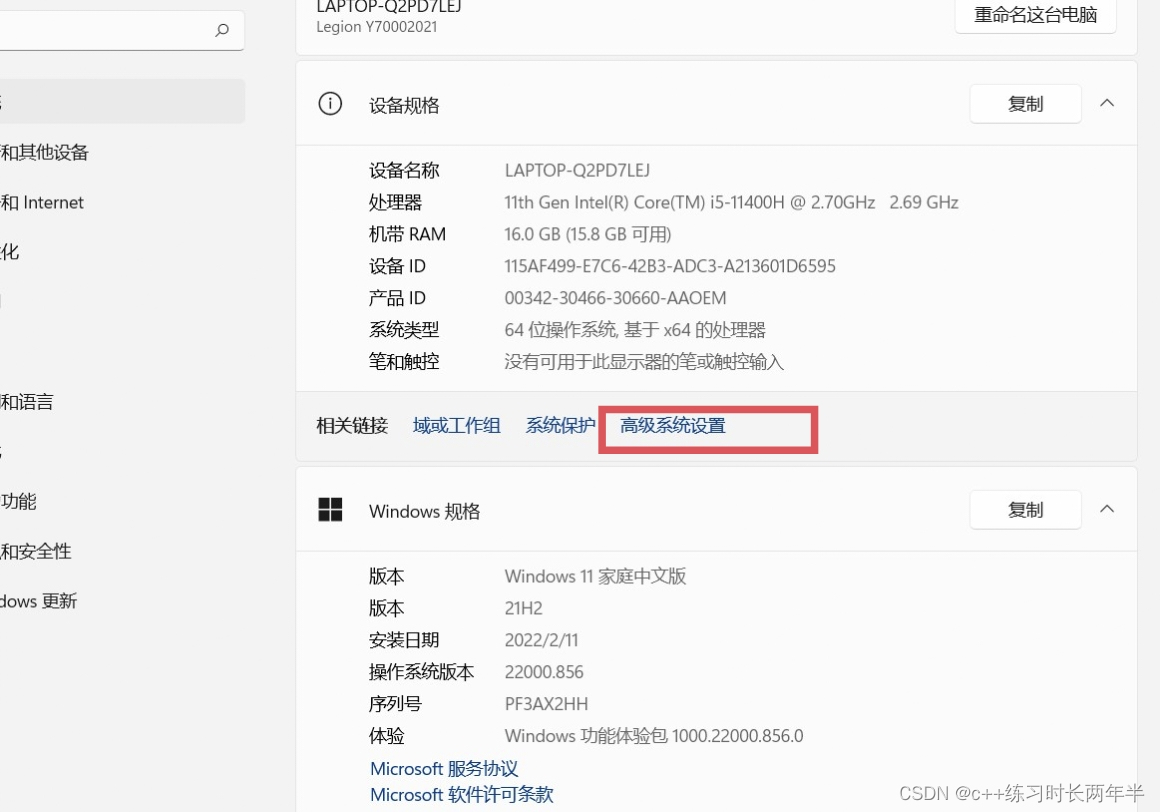
Task: Click the device specifications info icon
Action: coord(330,104)
